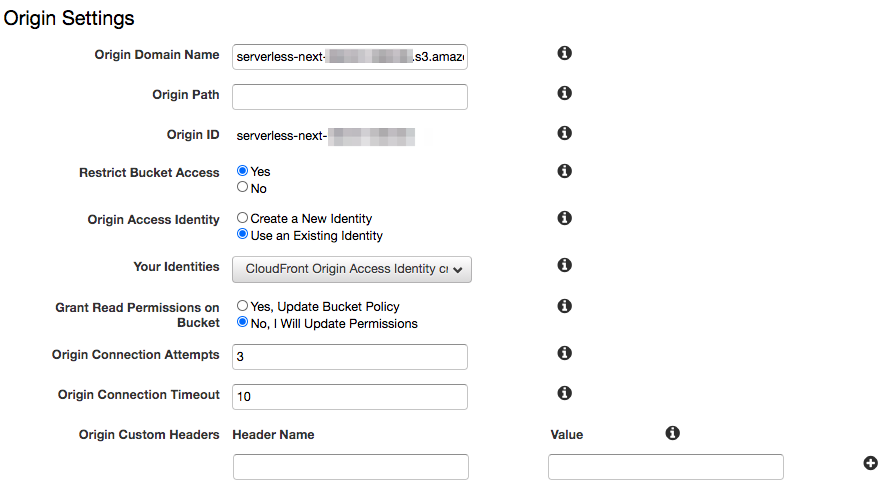Click the Origin Path text field
This screenshot has height=492, width=884.
point(350,97)
